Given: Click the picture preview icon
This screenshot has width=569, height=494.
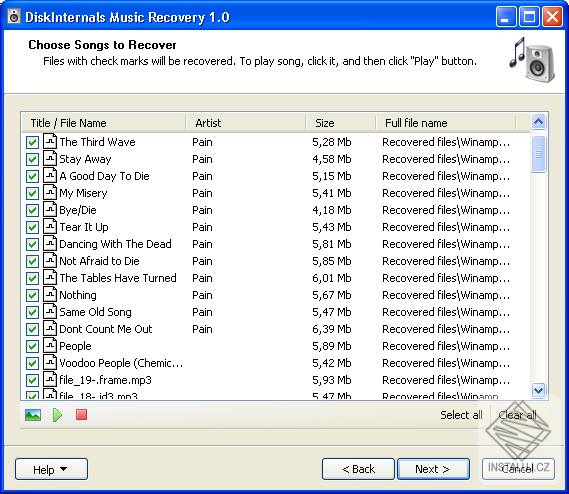Looking at the screenshot, I should click(x=33, y=415).
